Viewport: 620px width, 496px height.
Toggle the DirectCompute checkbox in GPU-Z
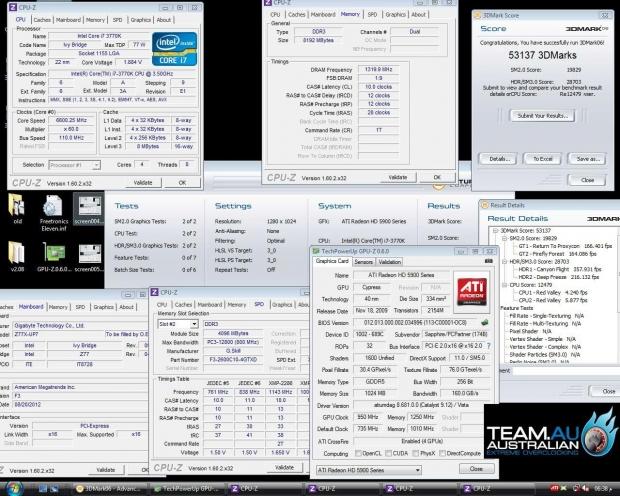442,453
